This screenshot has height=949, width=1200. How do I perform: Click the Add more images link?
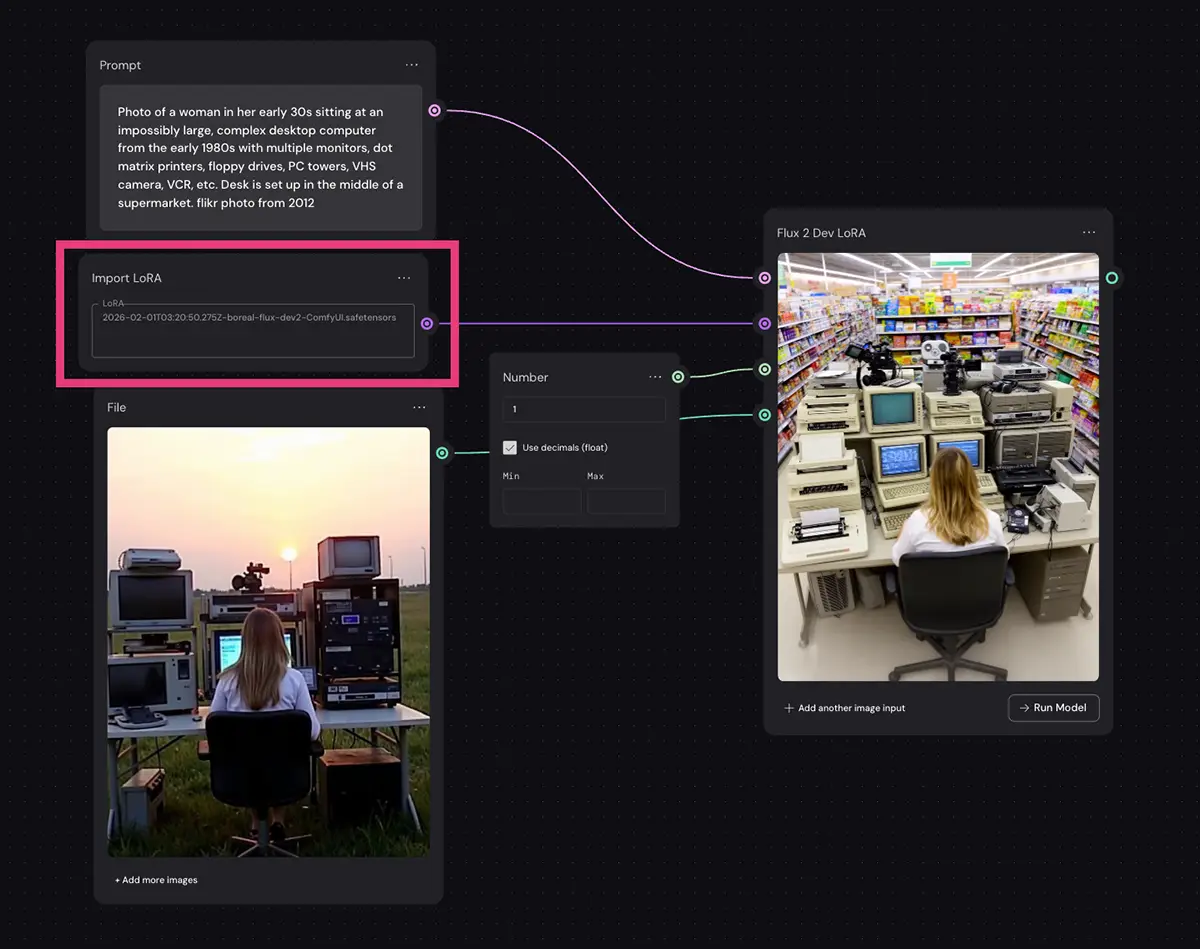pos(156,880)
